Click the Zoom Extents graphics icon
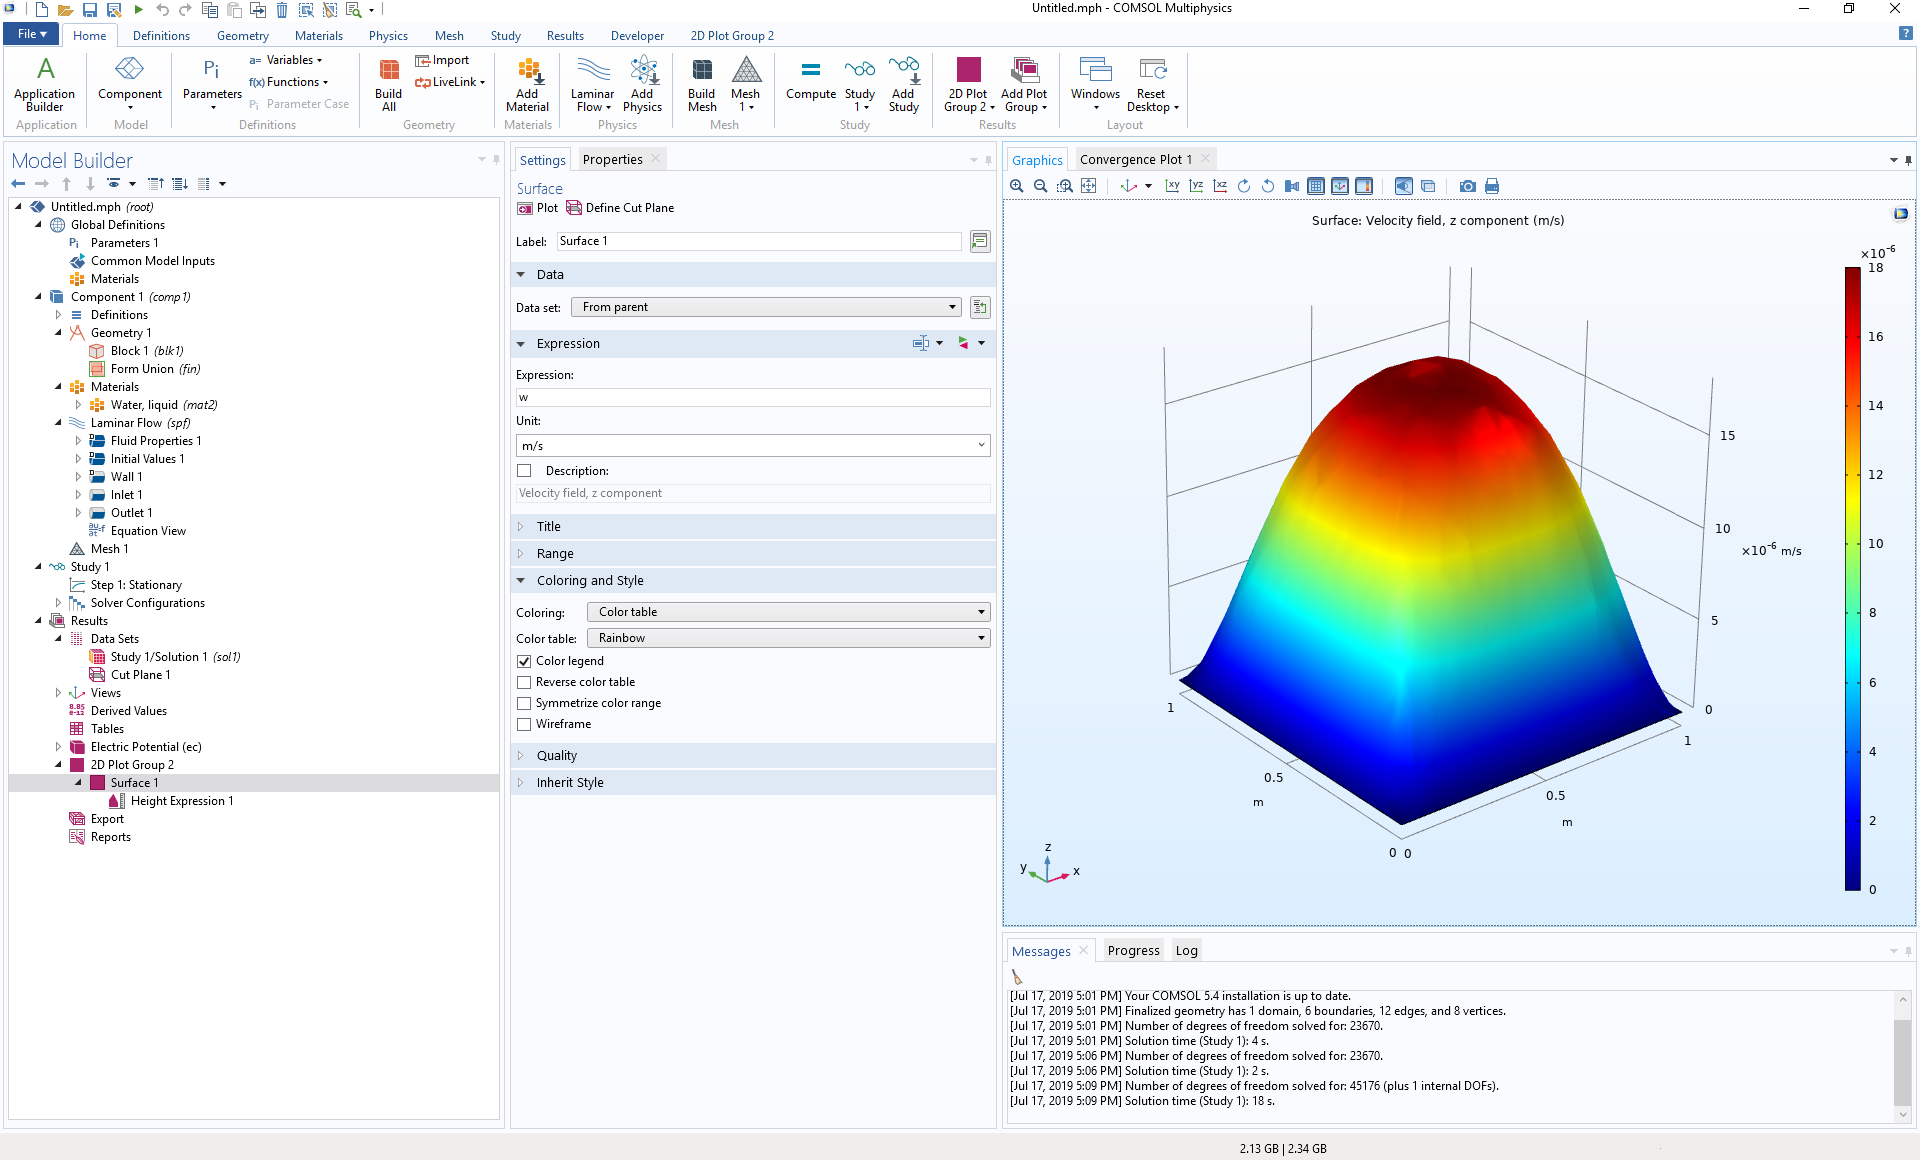1920x1160 pixels. click(1089, 186)
